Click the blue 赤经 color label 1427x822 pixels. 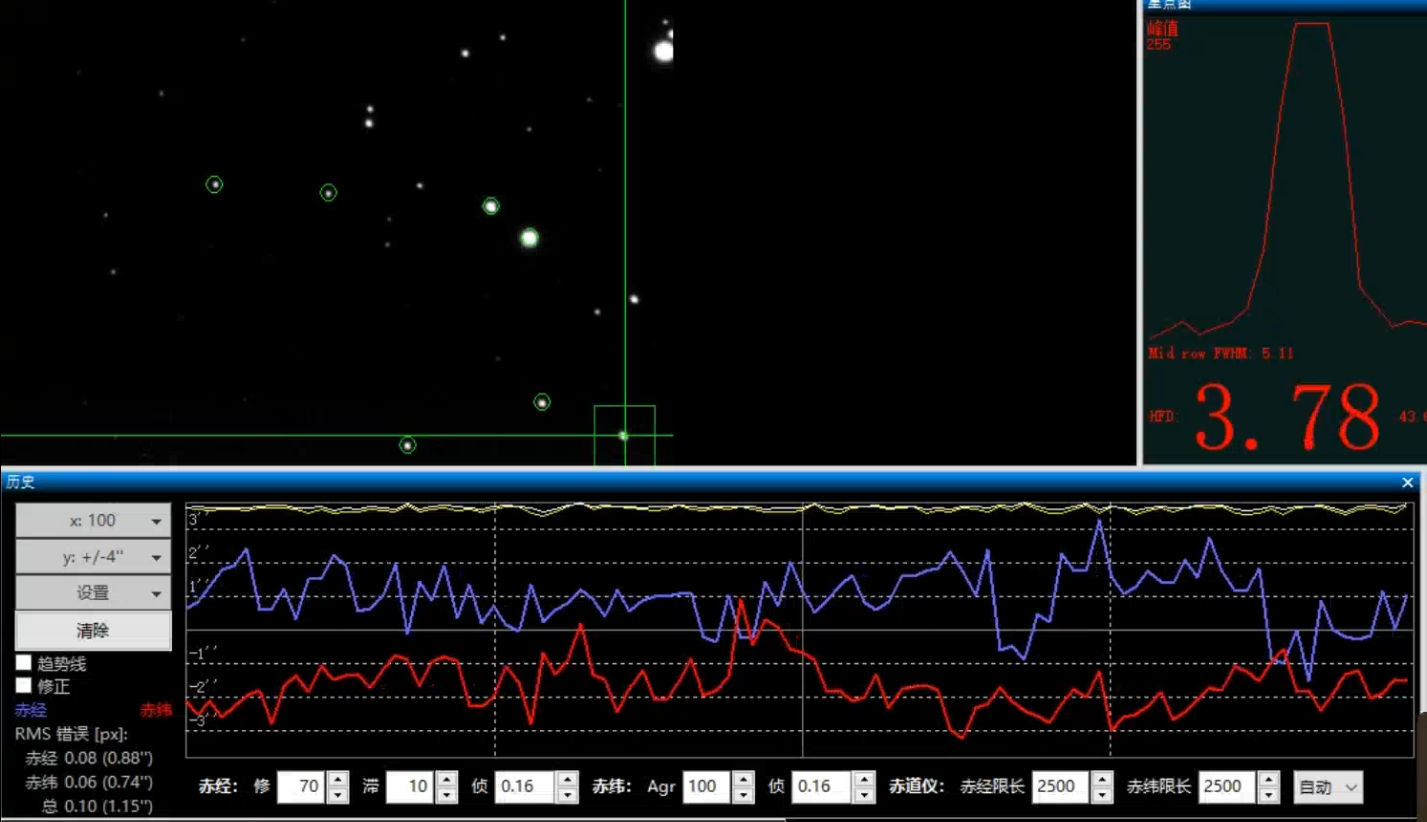pyautogui.click(x=30, y=711)
